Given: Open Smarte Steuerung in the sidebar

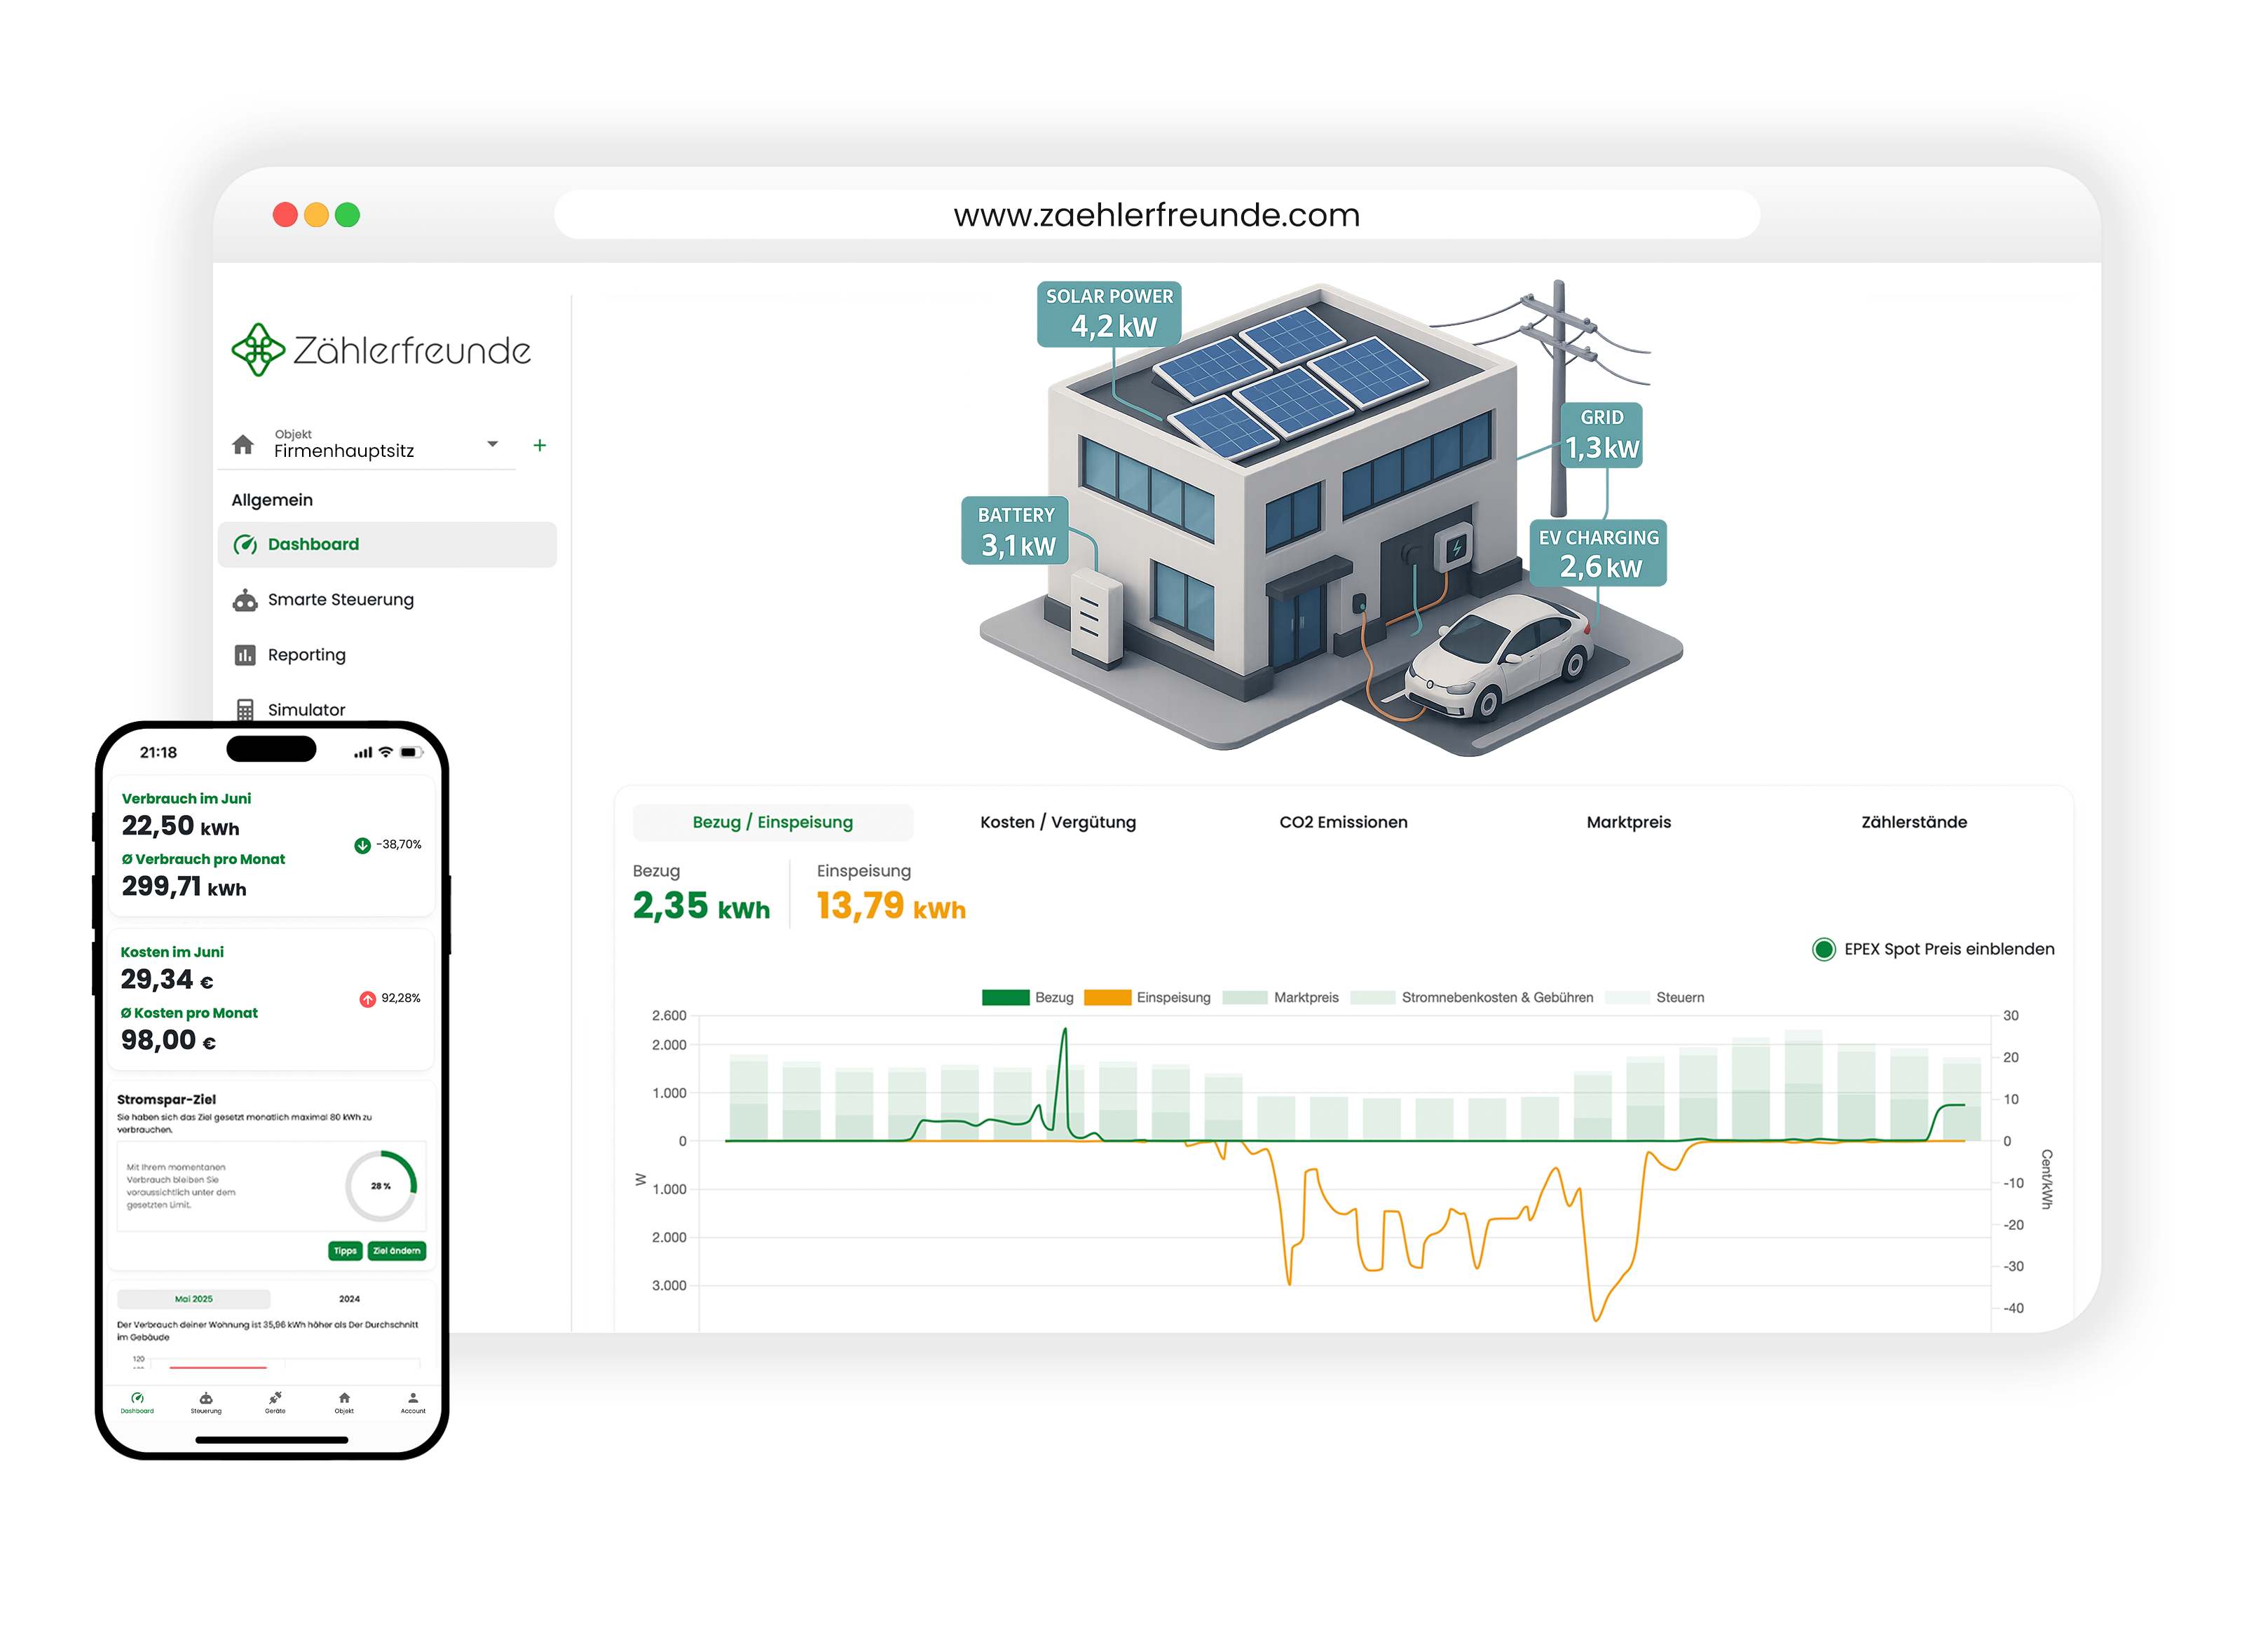Looking at the screenshot, I should 341,599.
